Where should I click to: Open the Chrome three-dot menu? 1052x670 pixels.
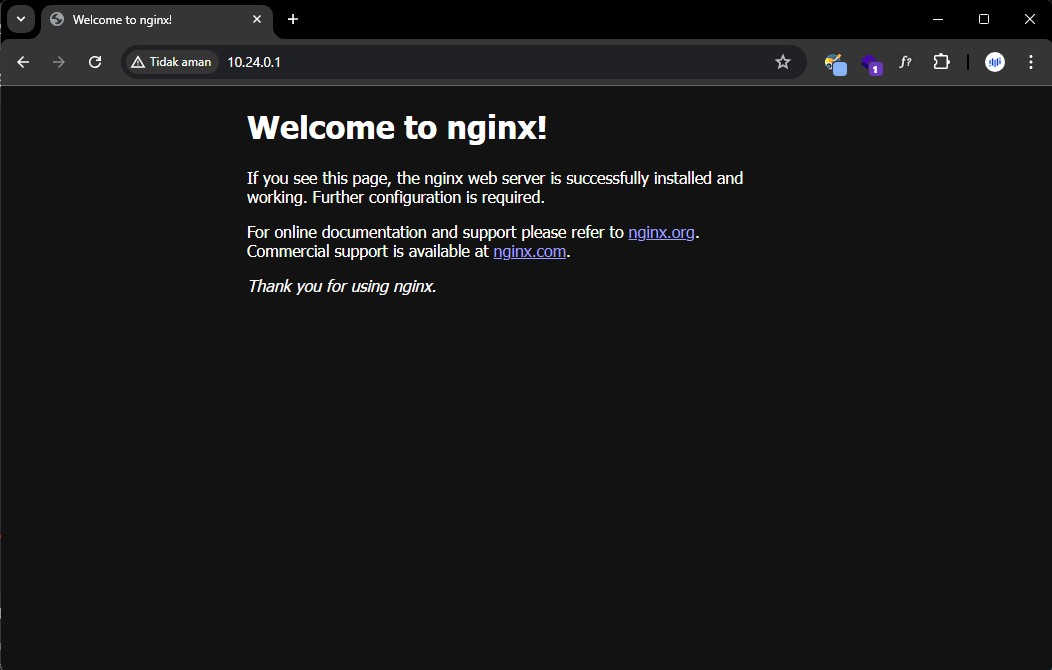(1030, 62)
